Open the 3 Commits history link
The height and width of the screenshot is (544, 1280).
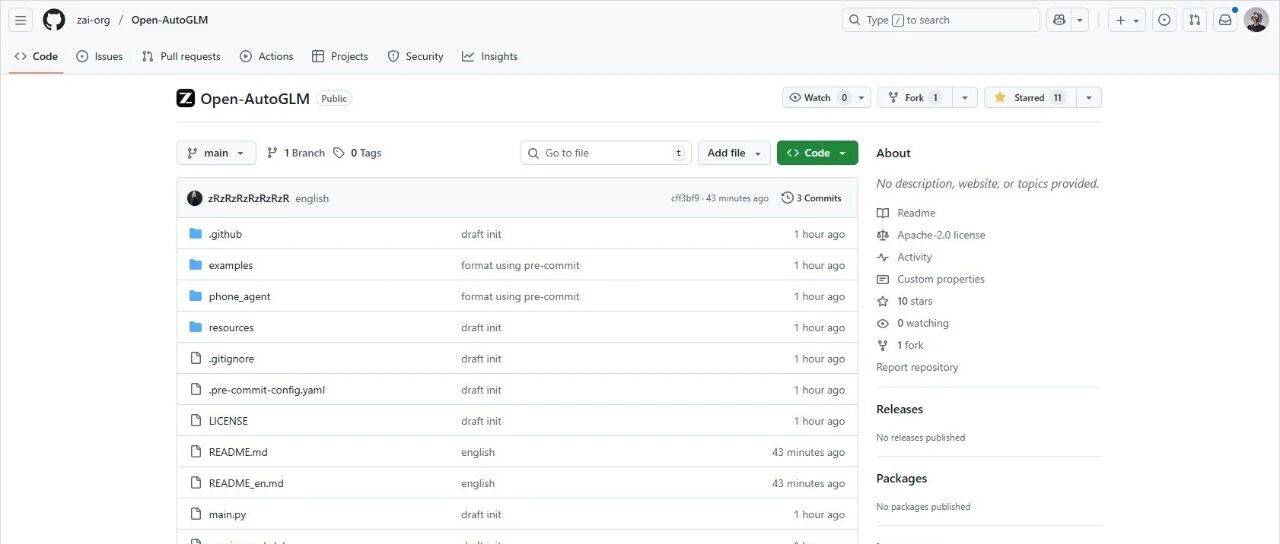coord(811,198)
